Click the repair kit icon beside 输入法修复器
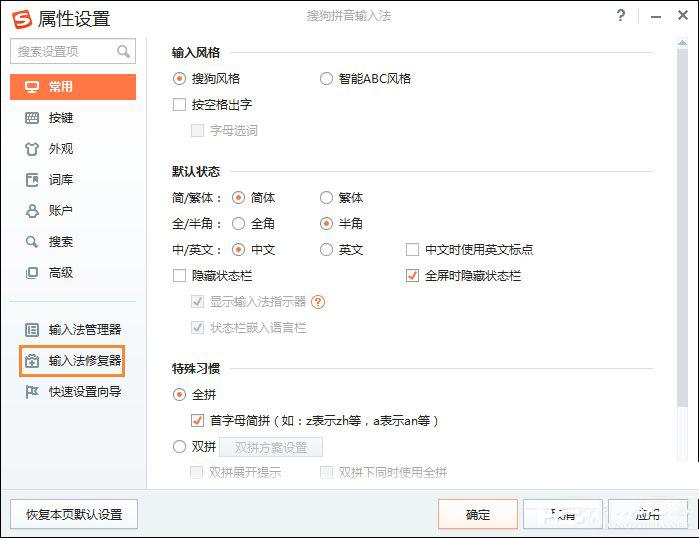699x538 pixels. 32,361
